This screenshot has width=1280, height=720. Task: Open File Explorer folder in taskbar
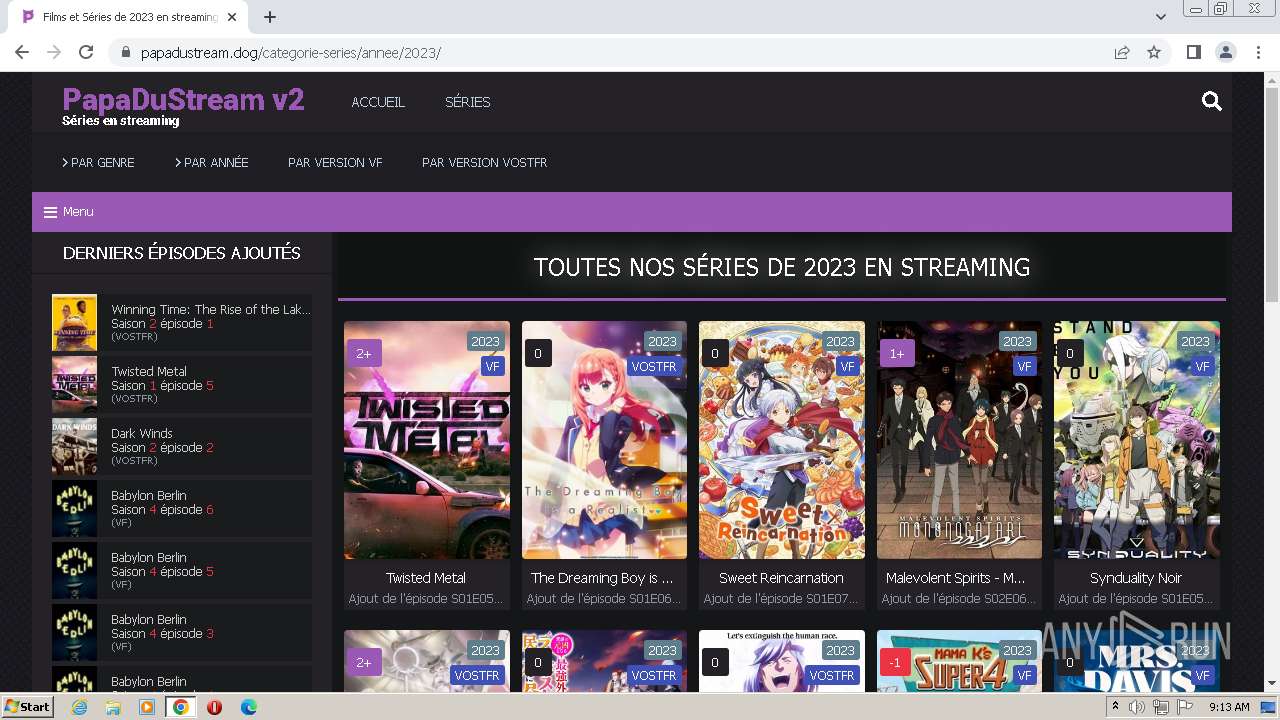tap(113, 707)
